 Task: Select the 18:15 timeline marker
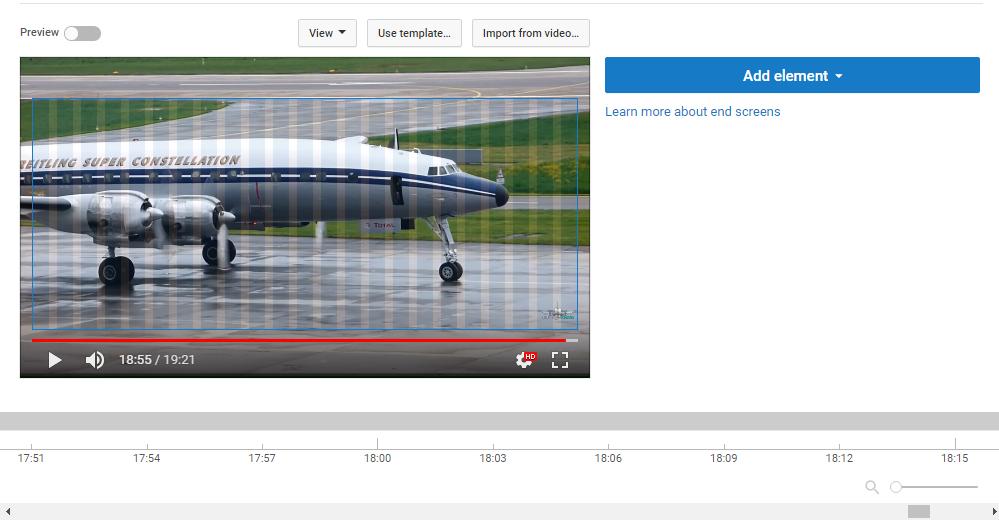click(x=954, y=458)
